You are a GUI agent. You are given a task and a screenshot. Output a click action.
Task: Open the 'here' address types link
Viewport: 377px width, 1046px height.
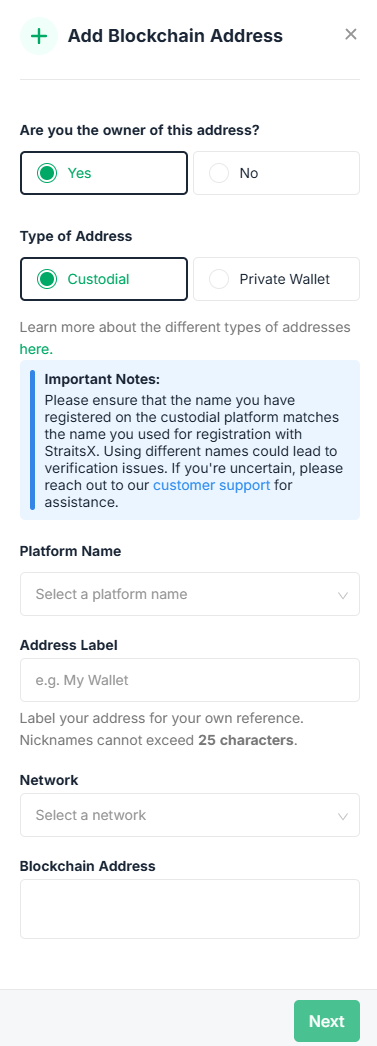coord(36,349)
